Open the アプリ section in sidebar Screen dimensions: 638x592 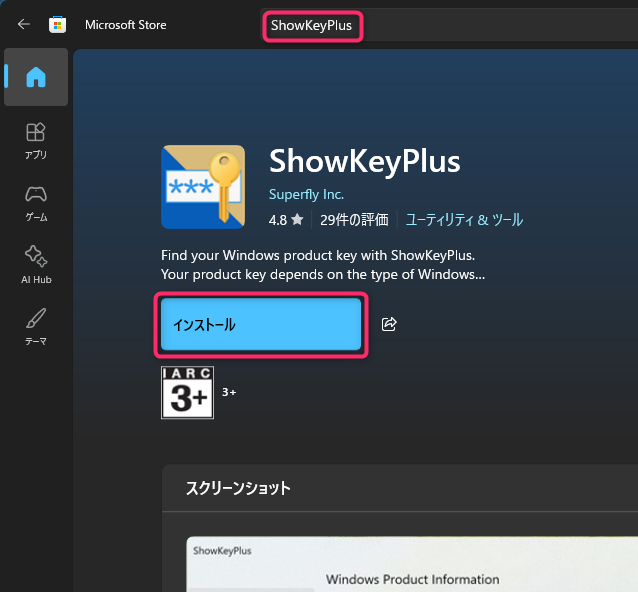click(36, 141)
